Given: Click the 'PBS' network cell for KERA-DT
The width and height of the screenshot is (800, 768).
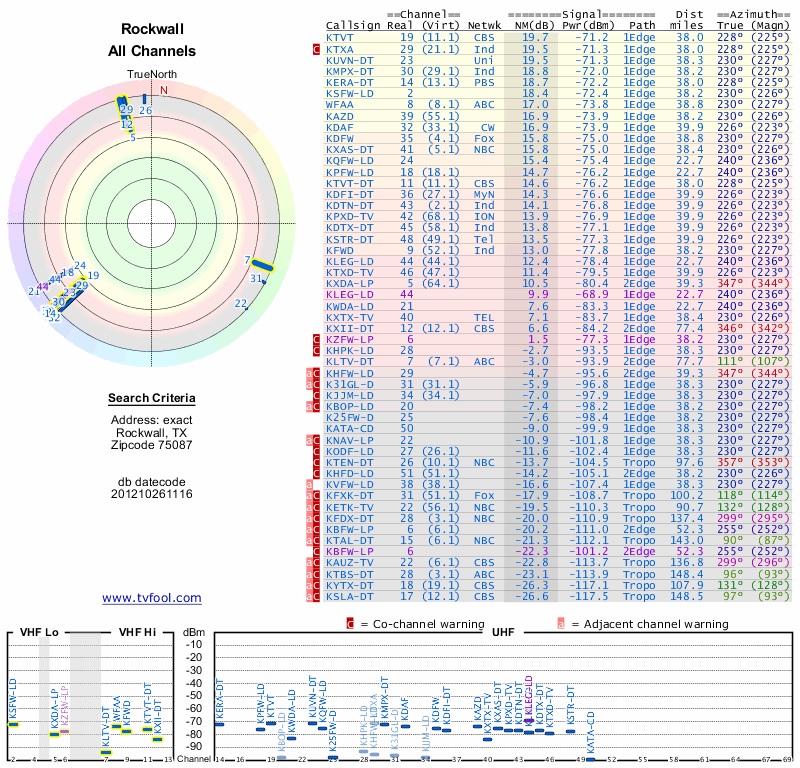Looking at the screenshot, I should click(x=484, y=83).
